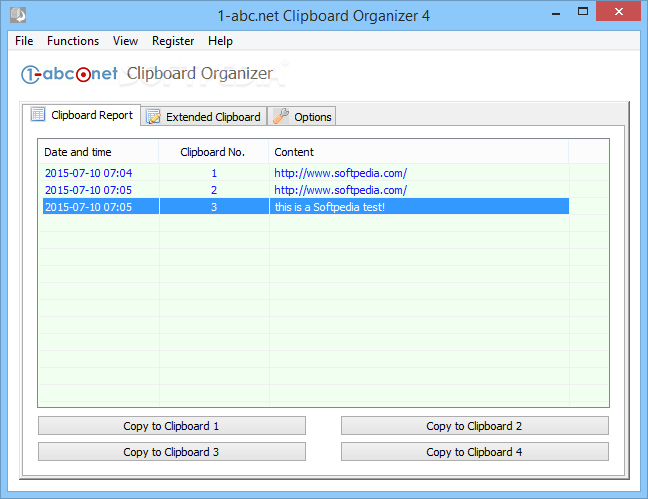Sort by Clipboard No. column header
Viewport: 648px width, 499px height.
click(x=214, y=152)
